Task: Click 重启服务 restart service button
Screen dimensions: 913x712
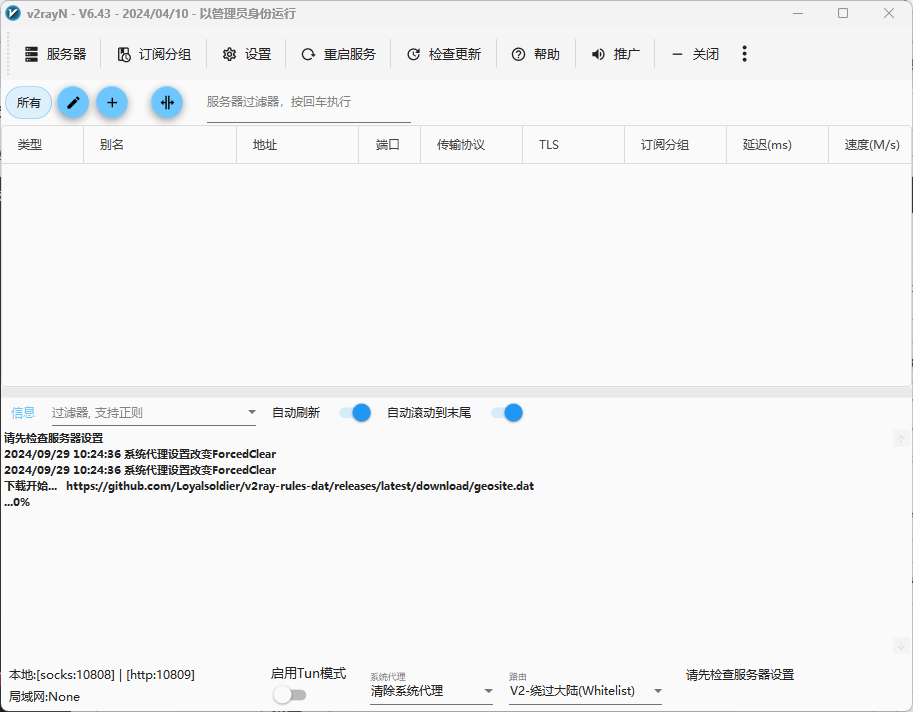Action: (x=338, y=54)
